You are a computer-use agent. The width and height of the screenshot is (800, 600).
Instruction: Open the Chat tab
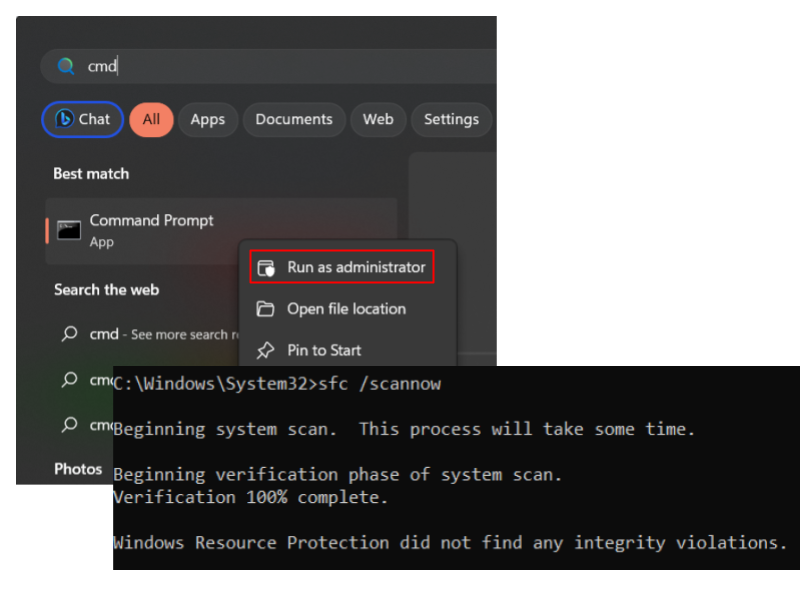(x=83, y=119)
